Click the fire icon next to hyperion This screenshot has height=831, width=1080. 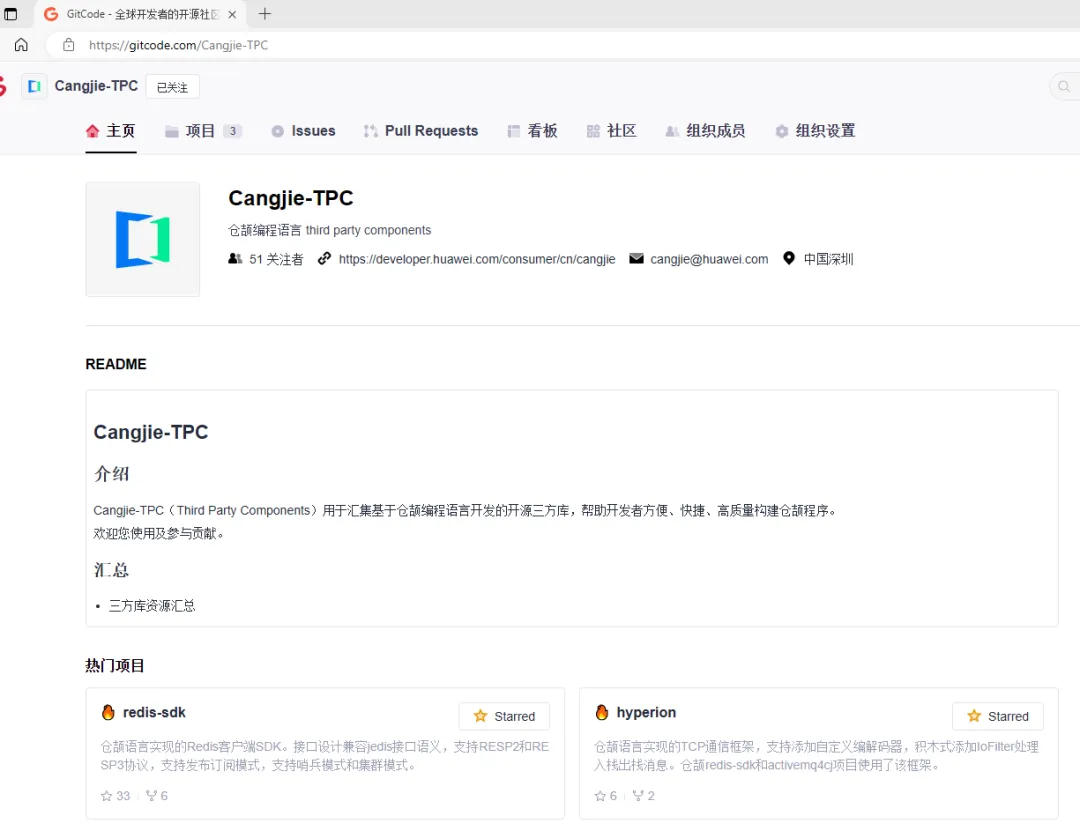602,713
